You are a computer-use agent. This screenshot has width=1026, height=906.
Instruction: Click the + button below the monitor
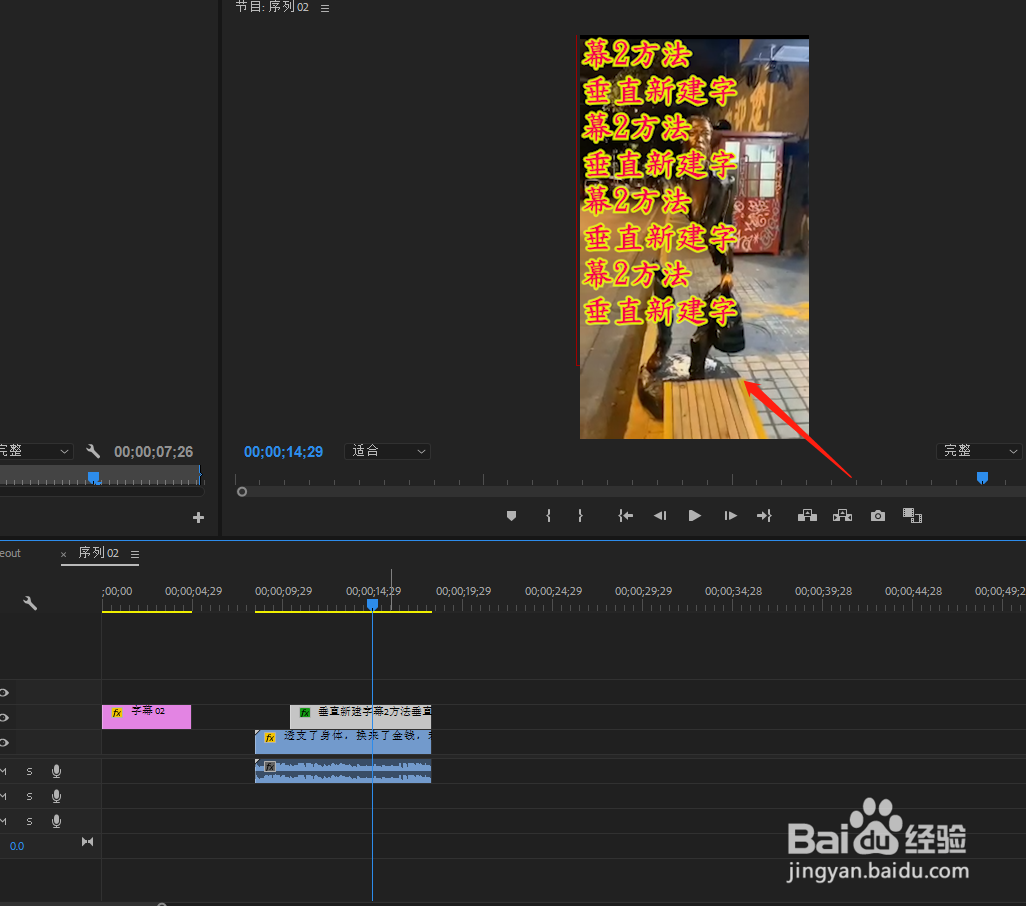tap(198, 517)
